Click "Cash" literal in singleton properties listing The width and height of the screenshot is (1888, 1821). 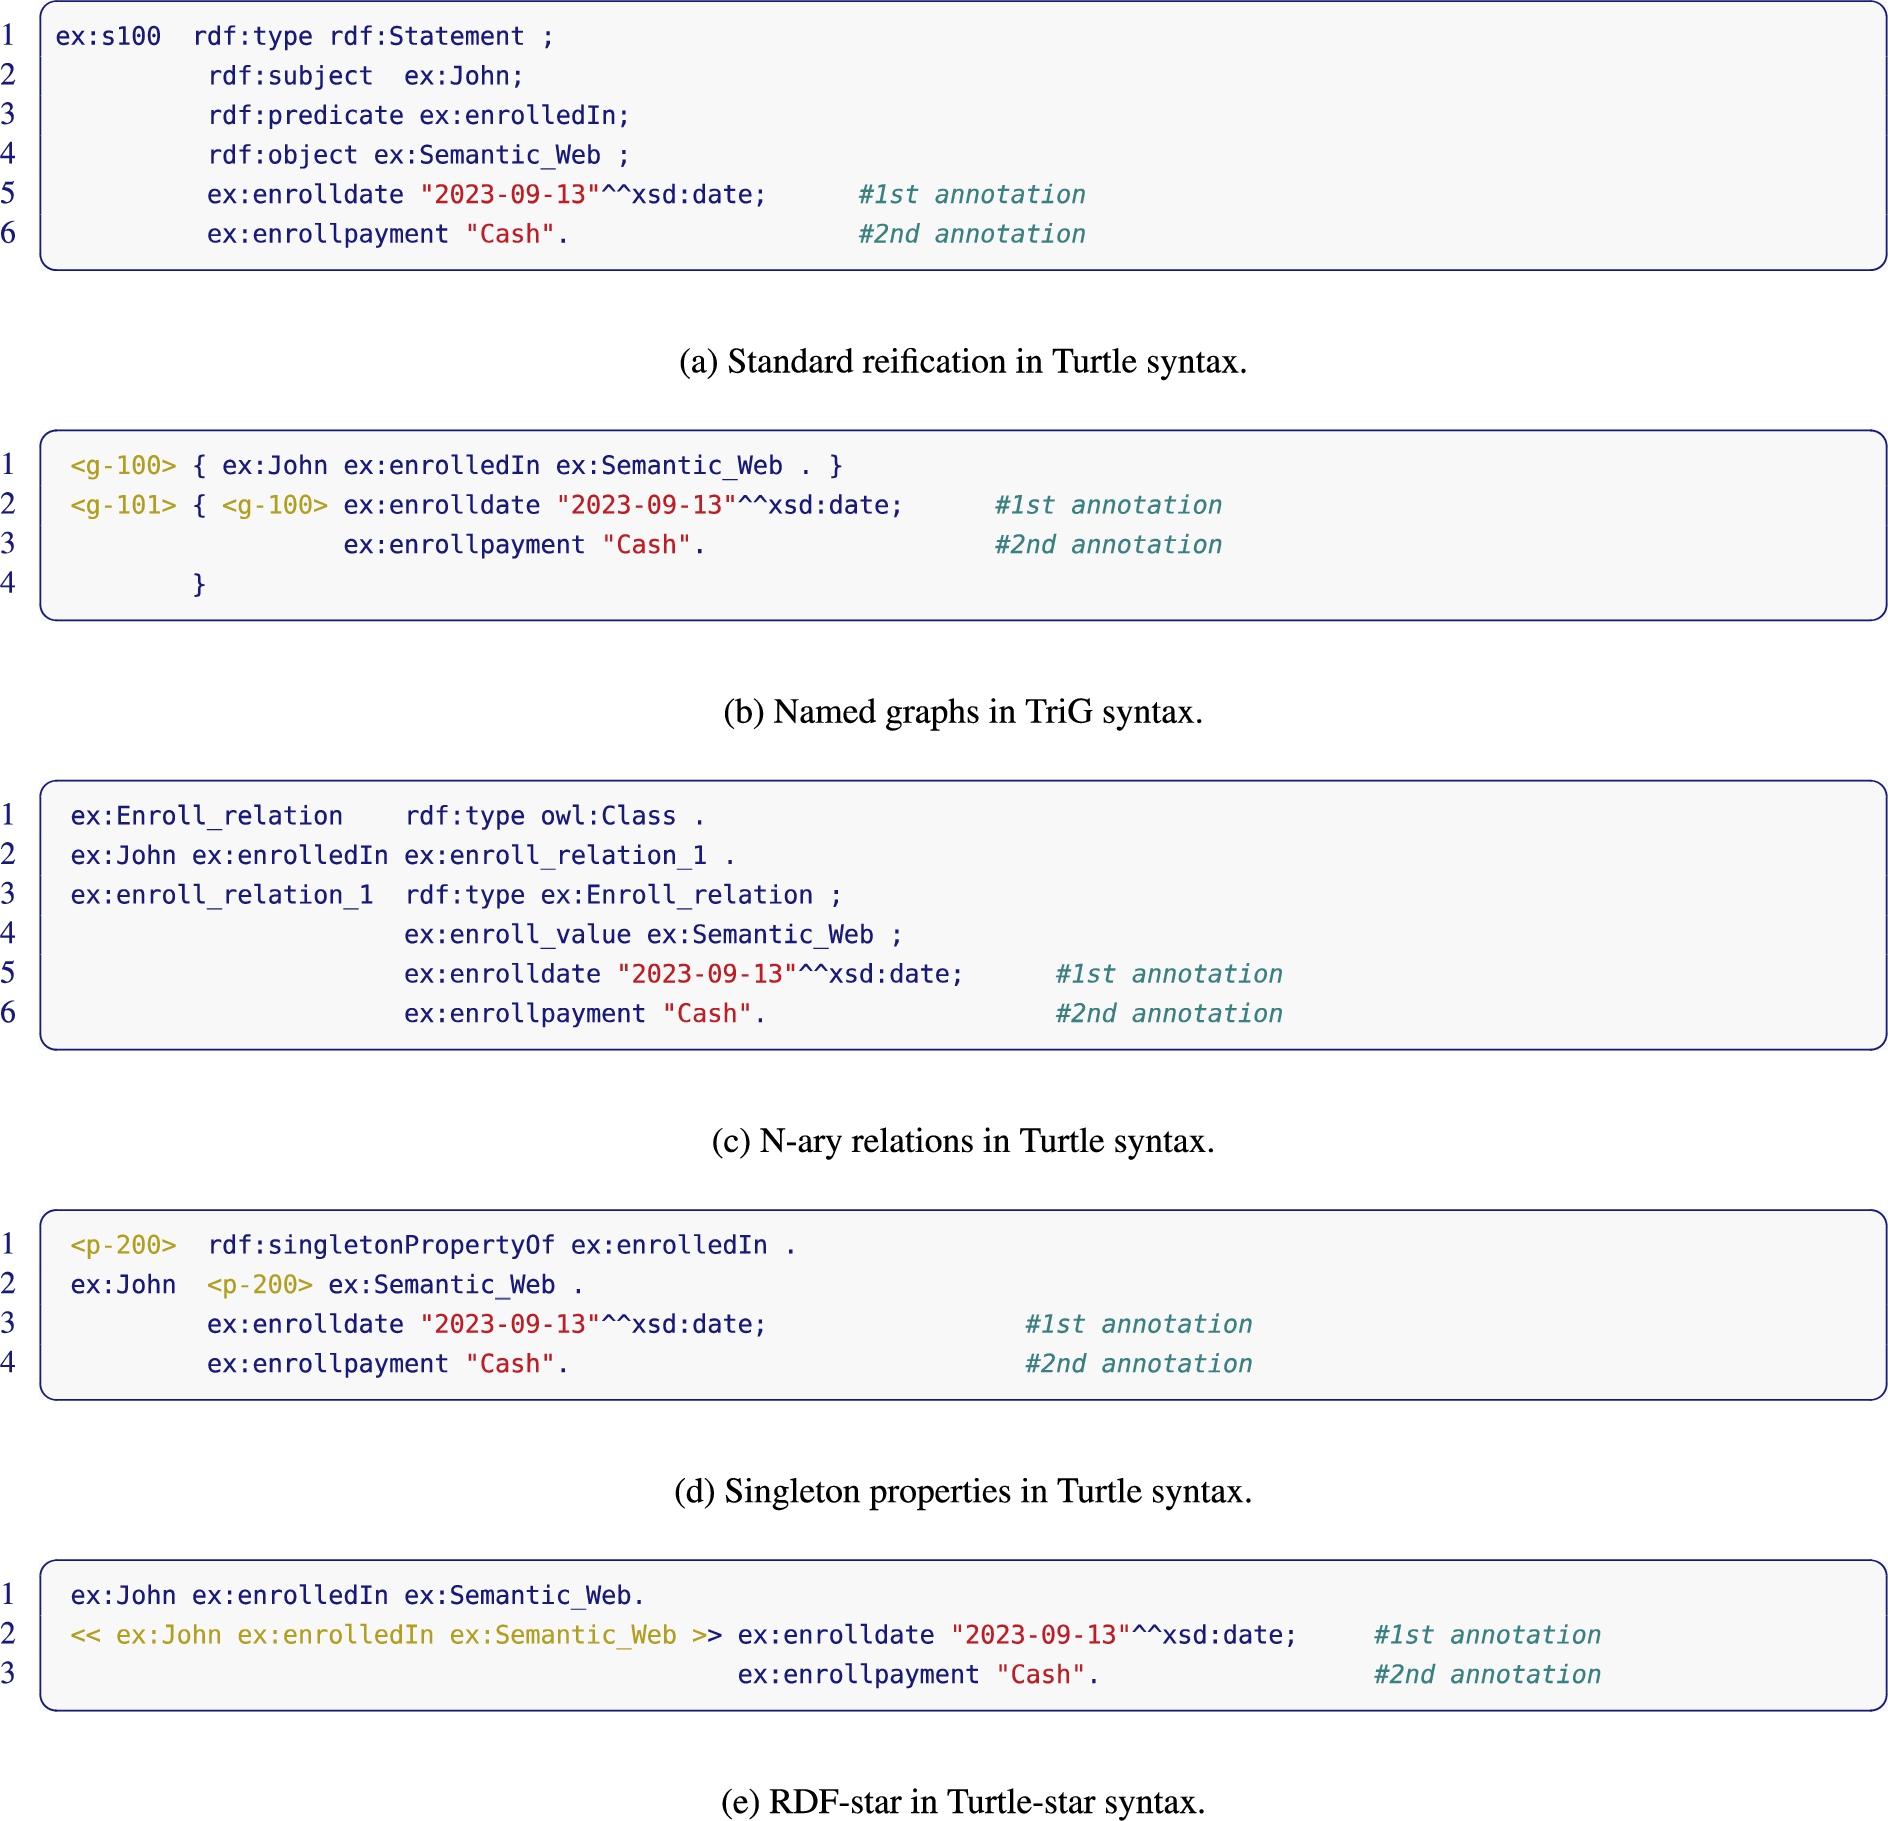[510, 1364]
